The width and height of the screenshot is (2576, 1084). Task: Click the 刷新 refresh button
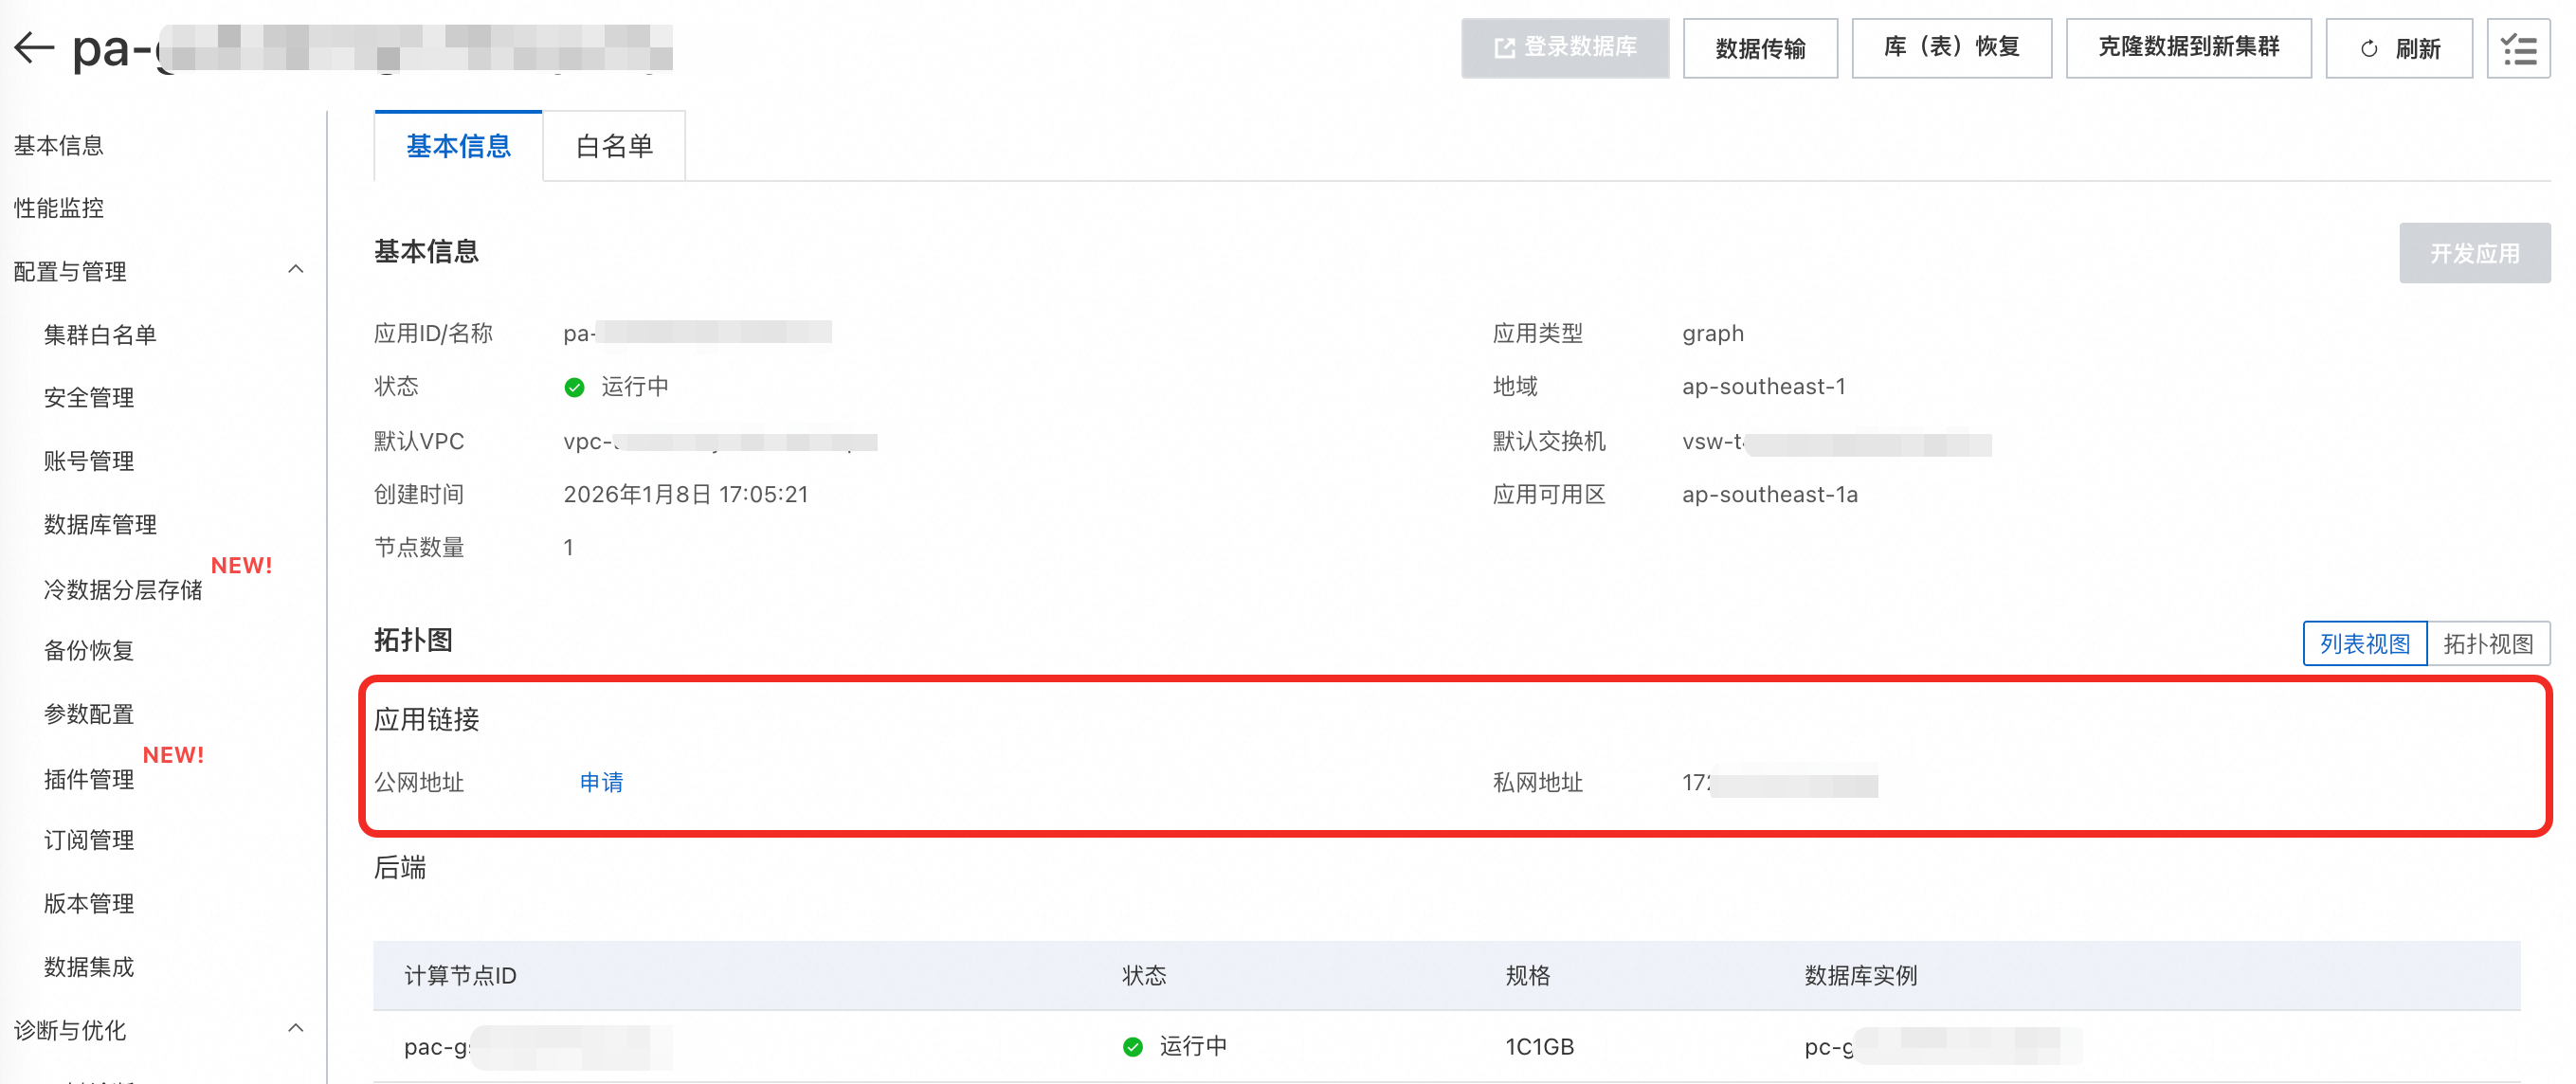(x=2398, y=48)
